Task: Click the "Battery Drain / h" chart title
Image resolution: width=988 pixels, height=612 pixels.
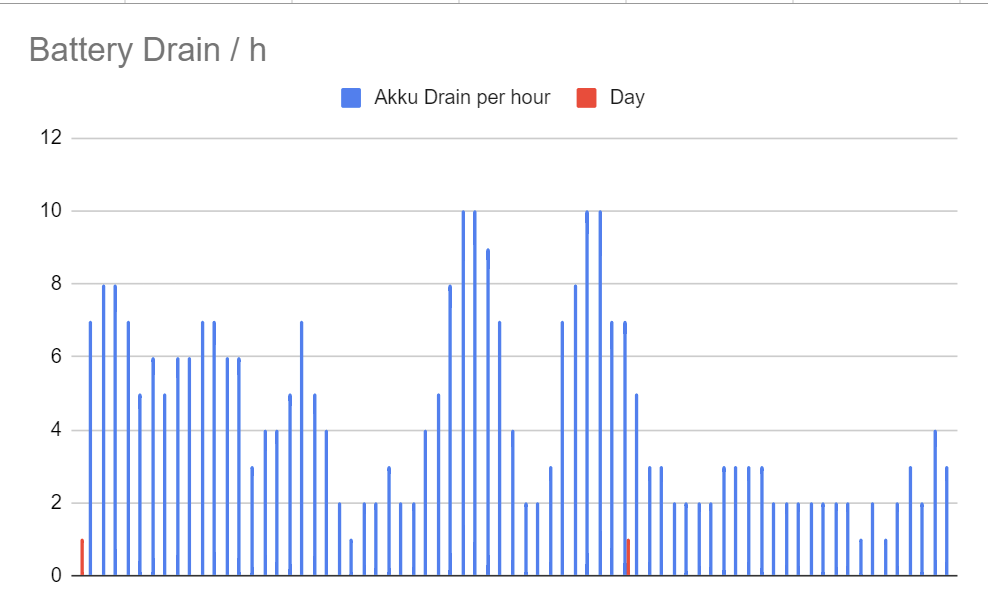Action: coord(148,49)
